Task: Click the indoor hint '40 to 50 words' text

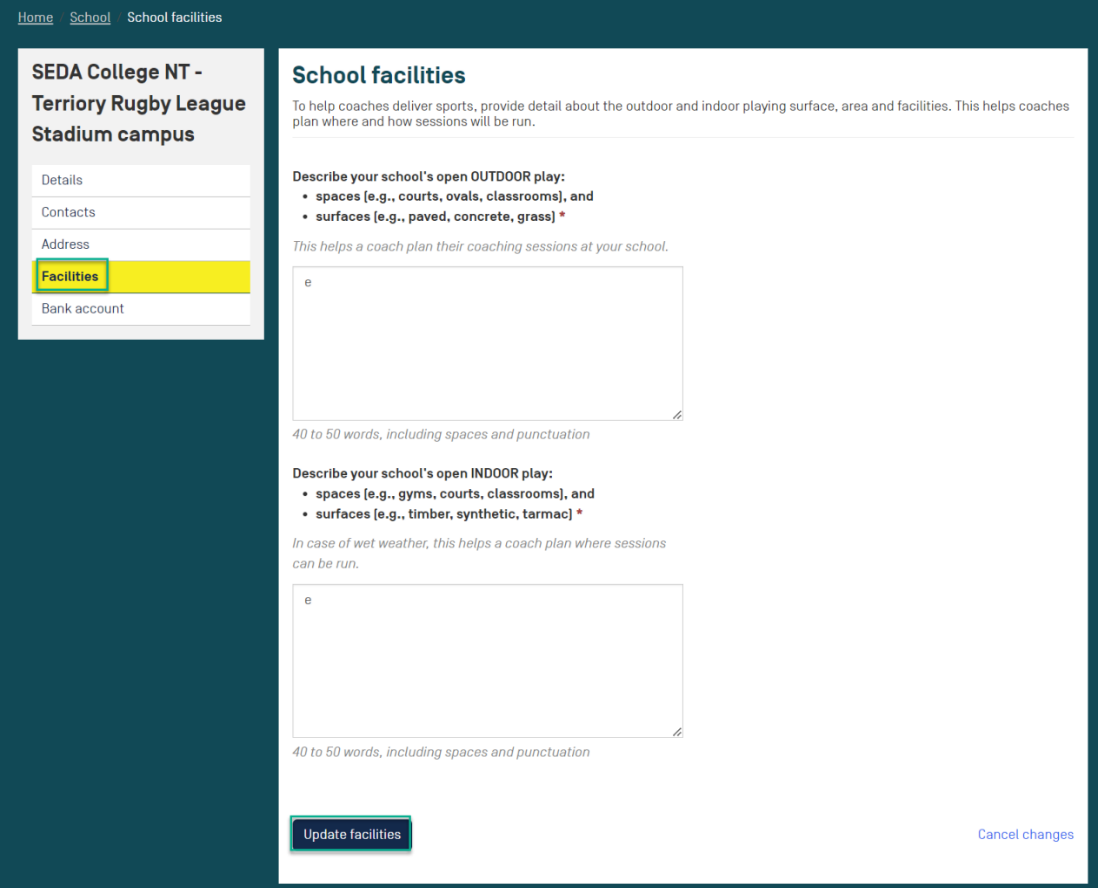Action: tap(441, 752)
